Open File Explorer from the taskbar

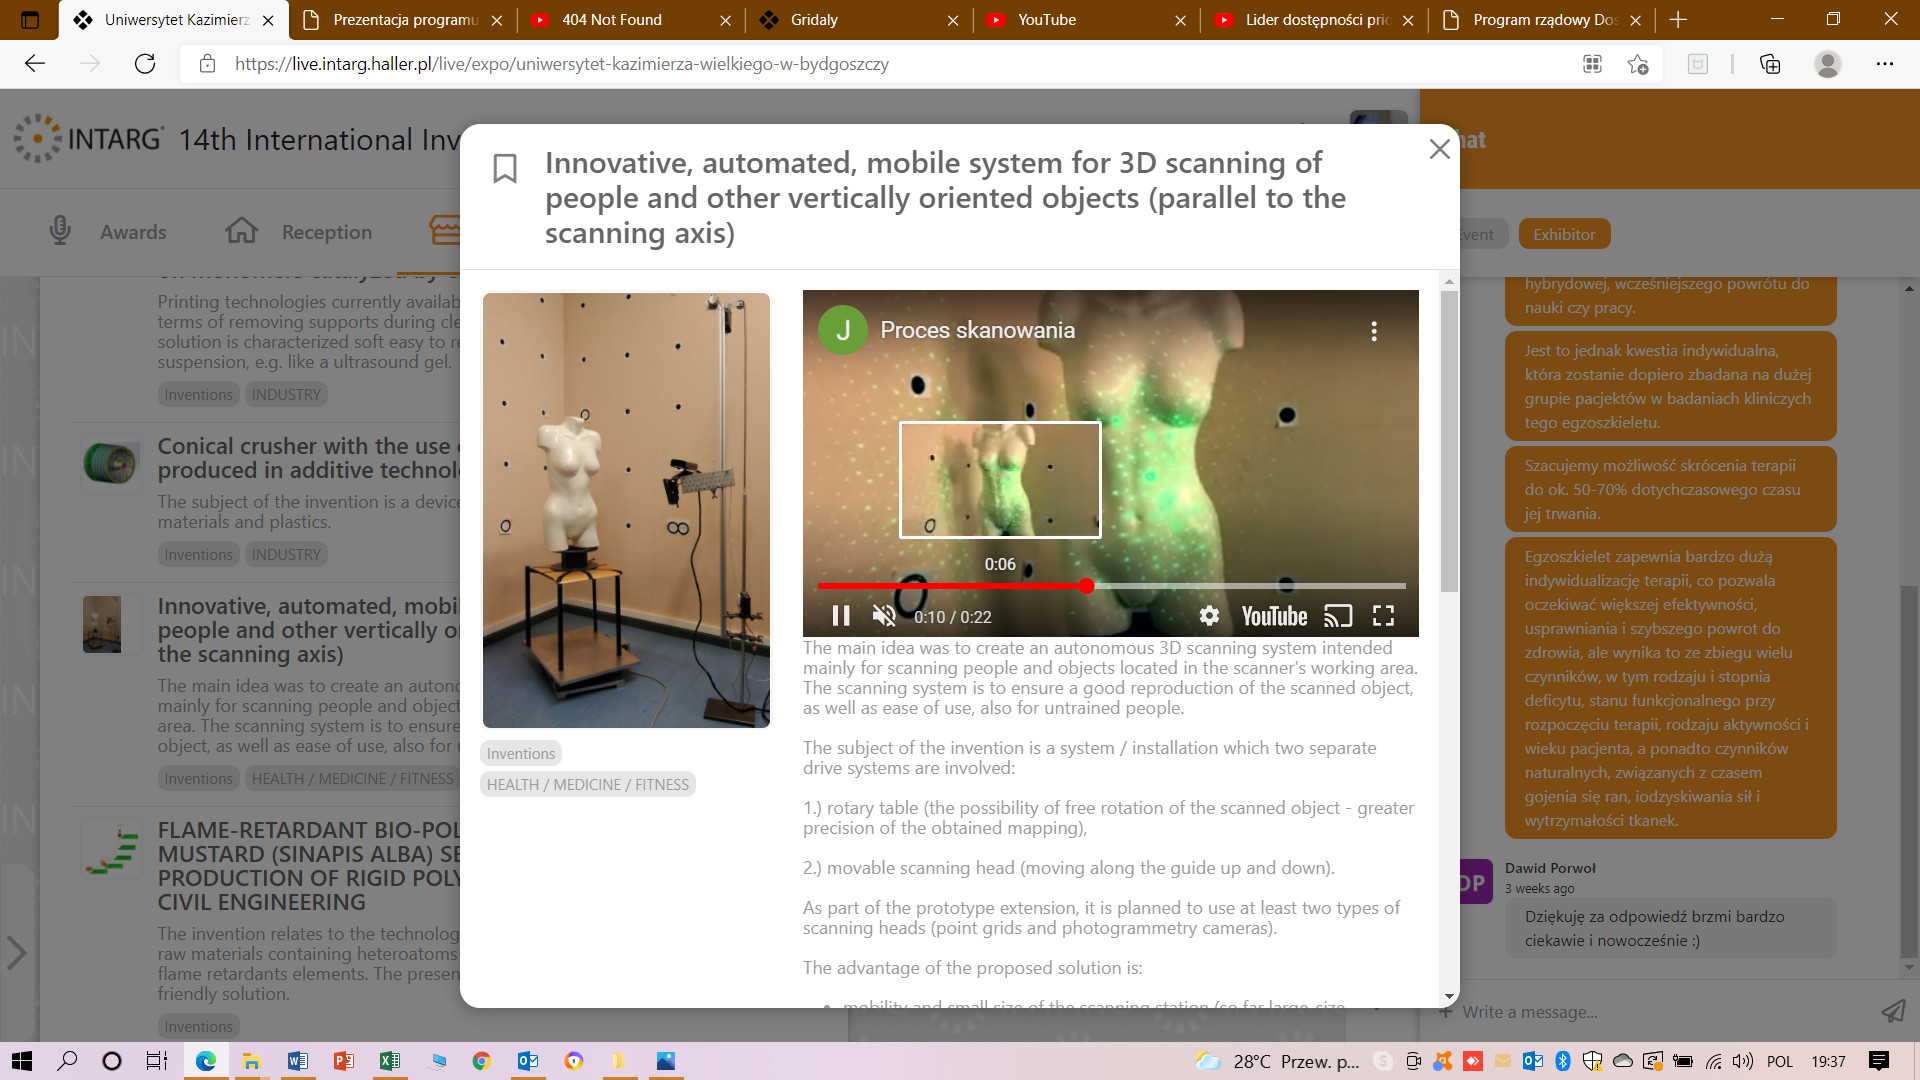coord(251,1061)
